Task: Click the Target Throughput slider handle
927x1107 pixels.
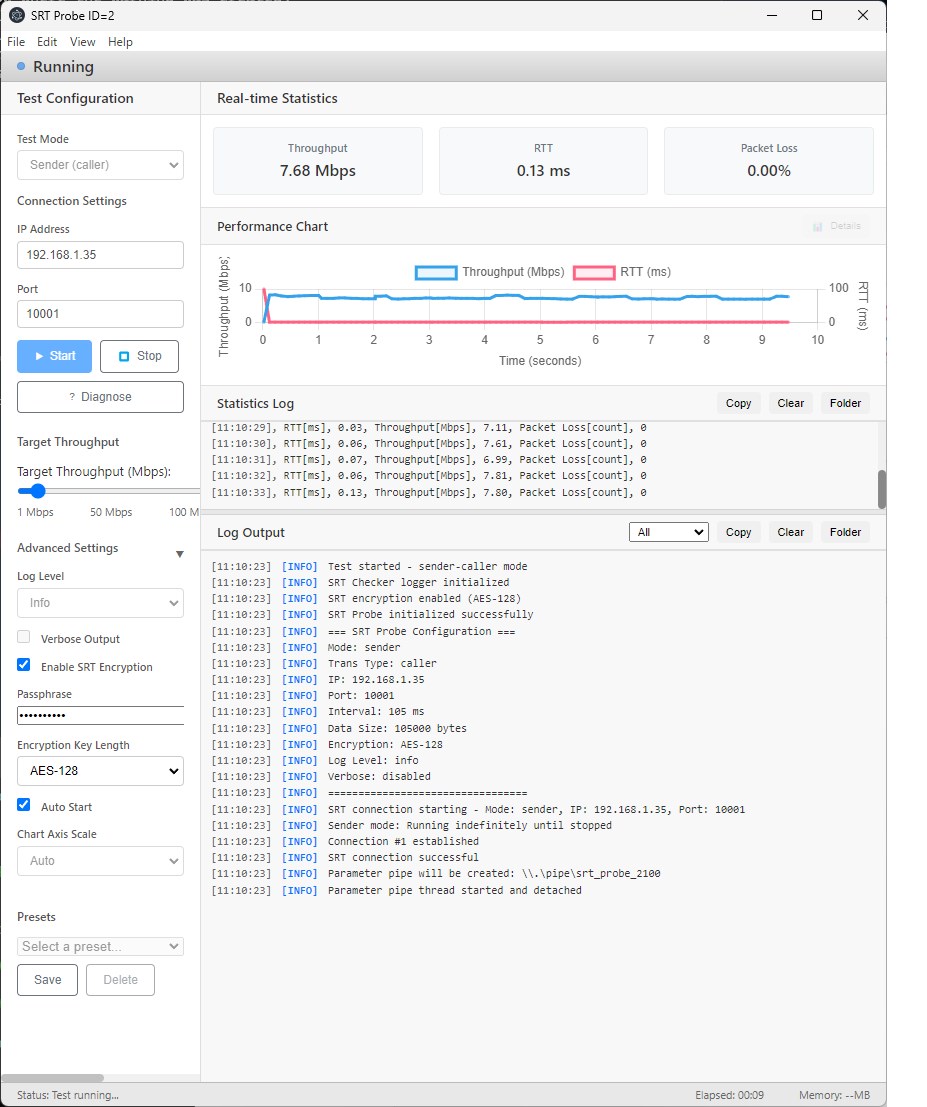Action: (37, 491)
